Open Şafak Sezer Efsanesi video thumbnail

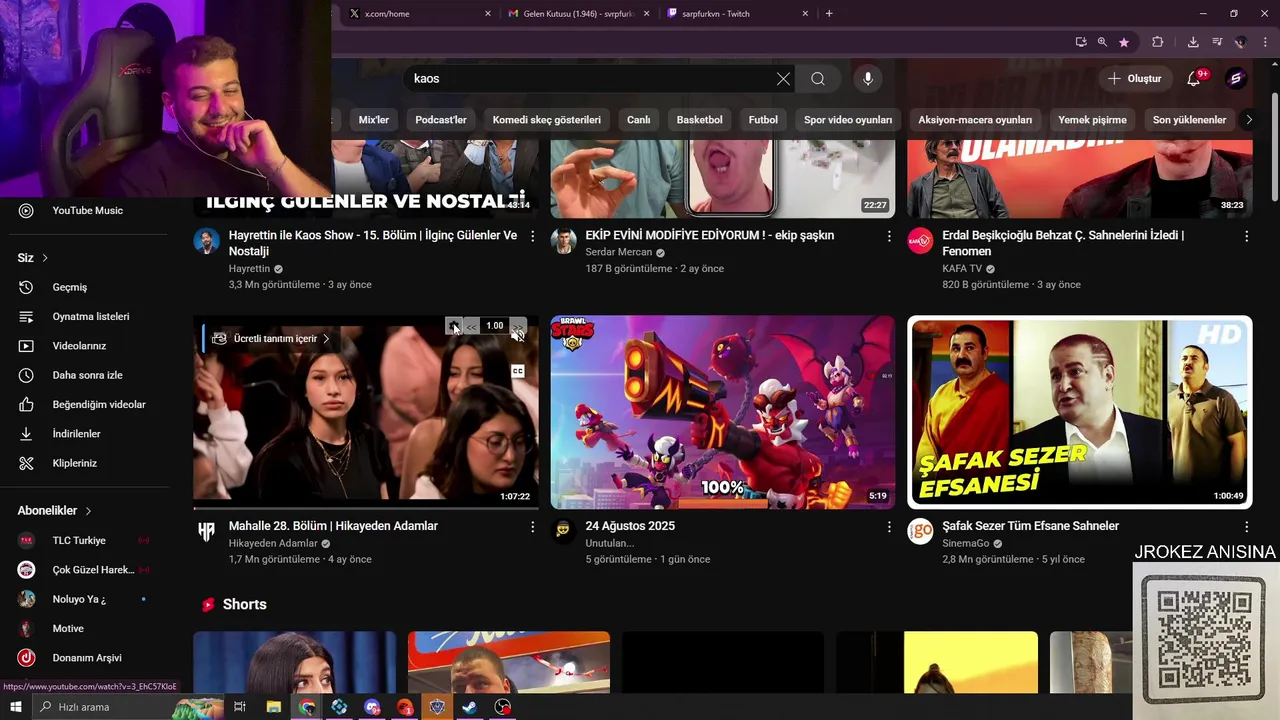tap(1080, 412)
